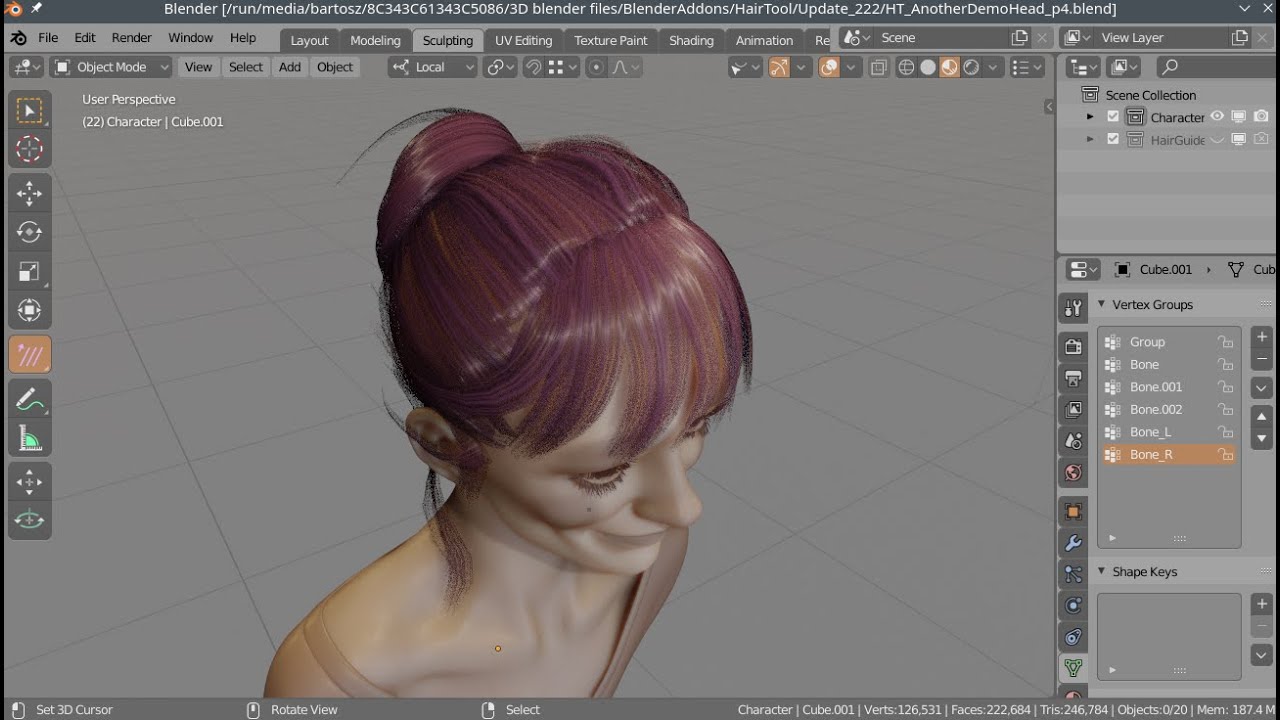Switch to the UV Editing workspace tab
This screenshot has height=720, width=1280.
523,40
